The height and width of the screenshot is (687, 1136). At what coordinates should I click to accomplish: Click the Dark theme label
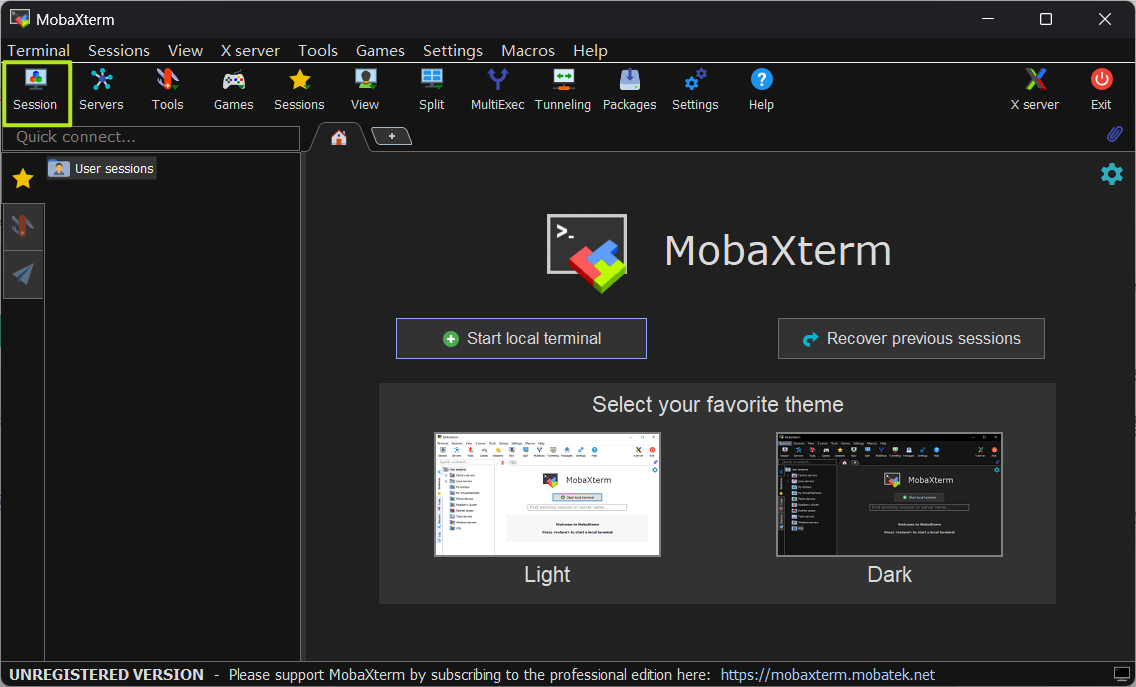coord(890,574)
